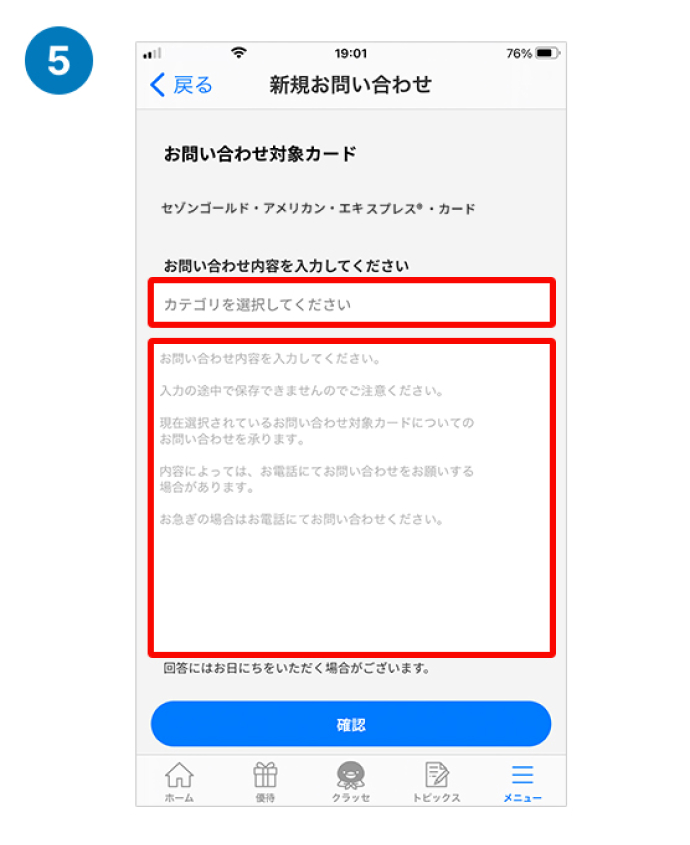Tap the クラッセ mascot icon

pos(351,775)
